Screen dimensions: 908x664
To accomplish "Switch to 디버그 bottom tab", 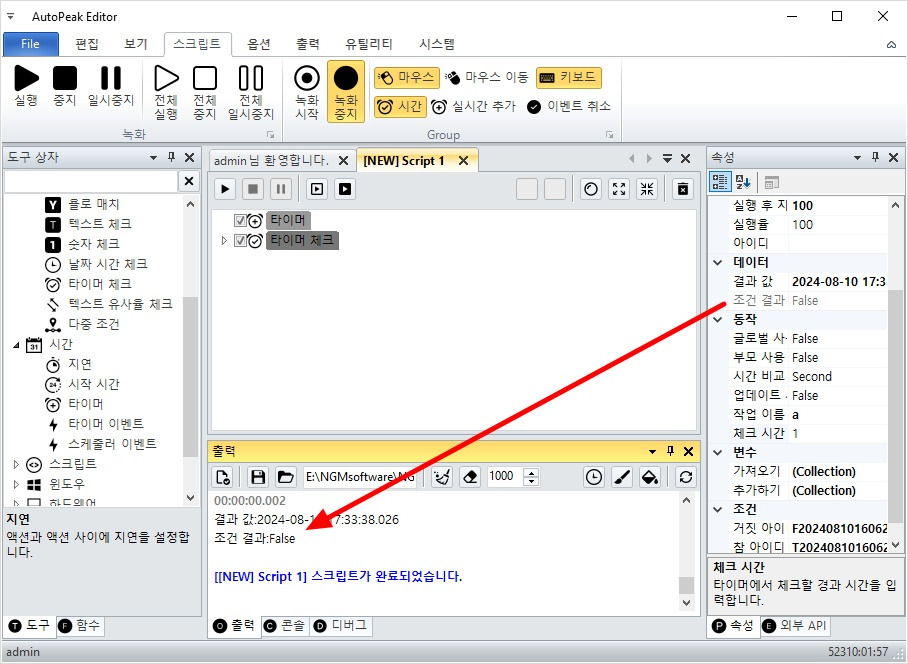I will pyautogui.click(x=340, y=626).
